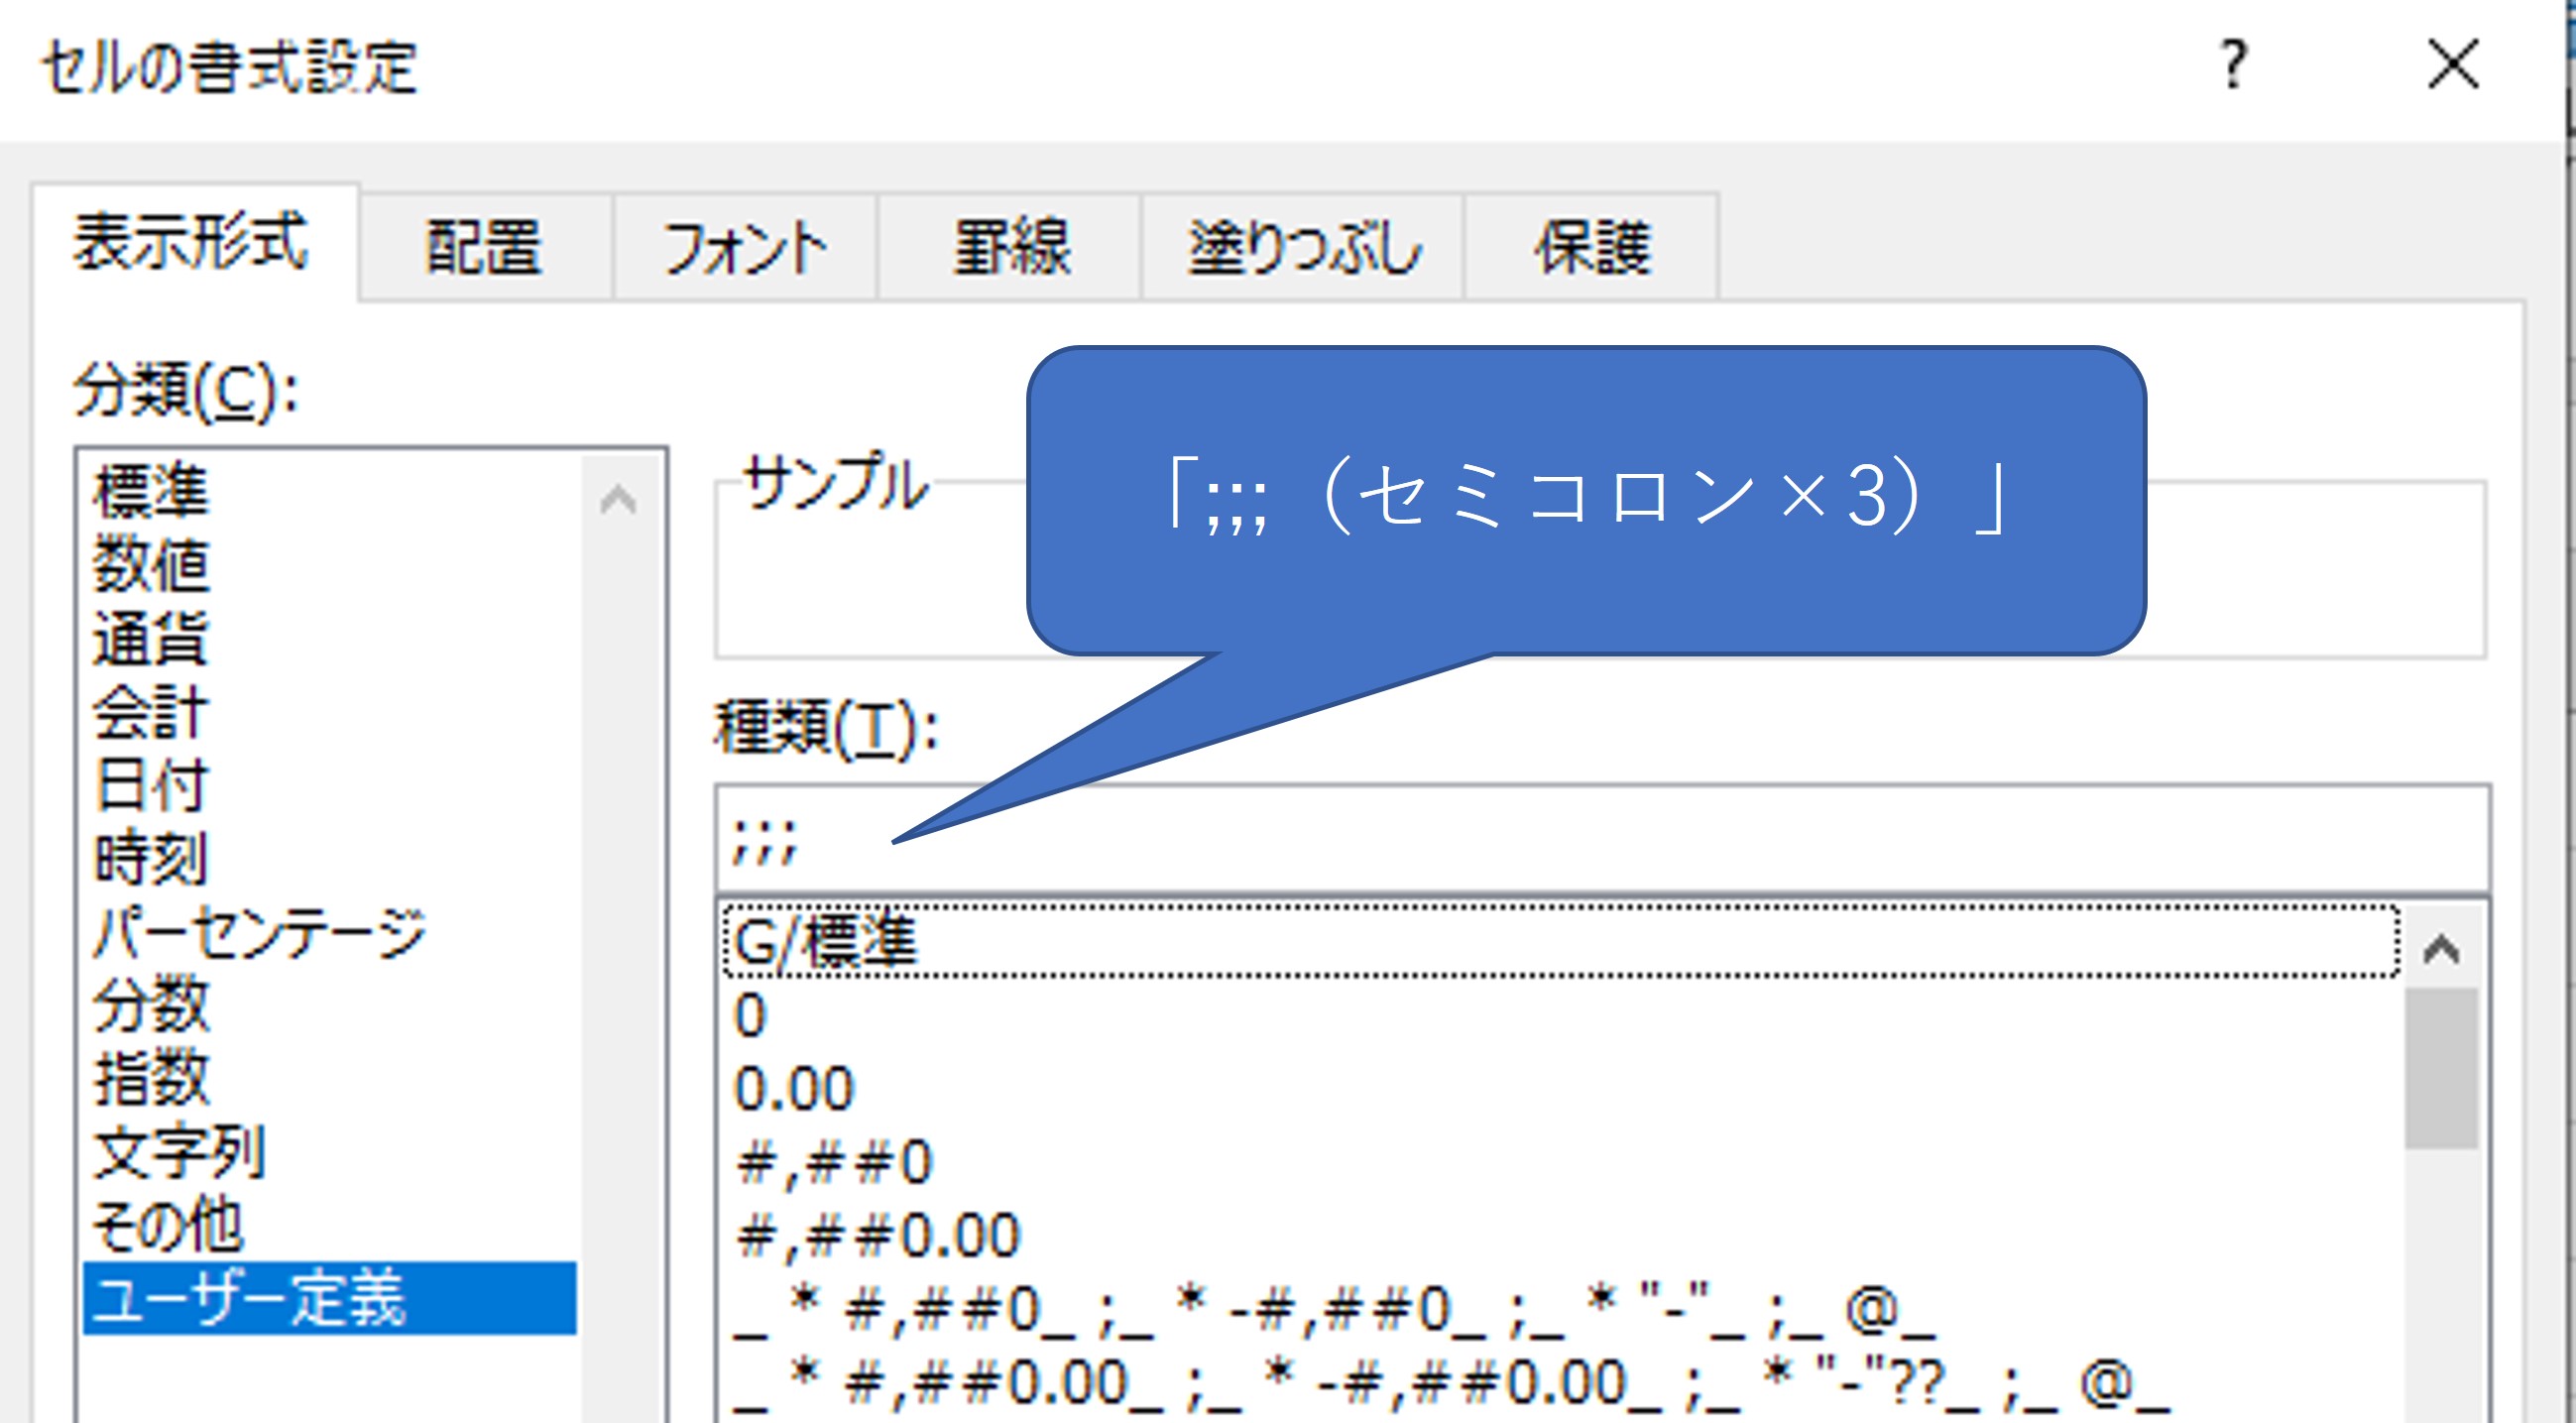Select the 0.00 format code
This screenshot has height=1423, width=2576.
coord(1561,1088)
